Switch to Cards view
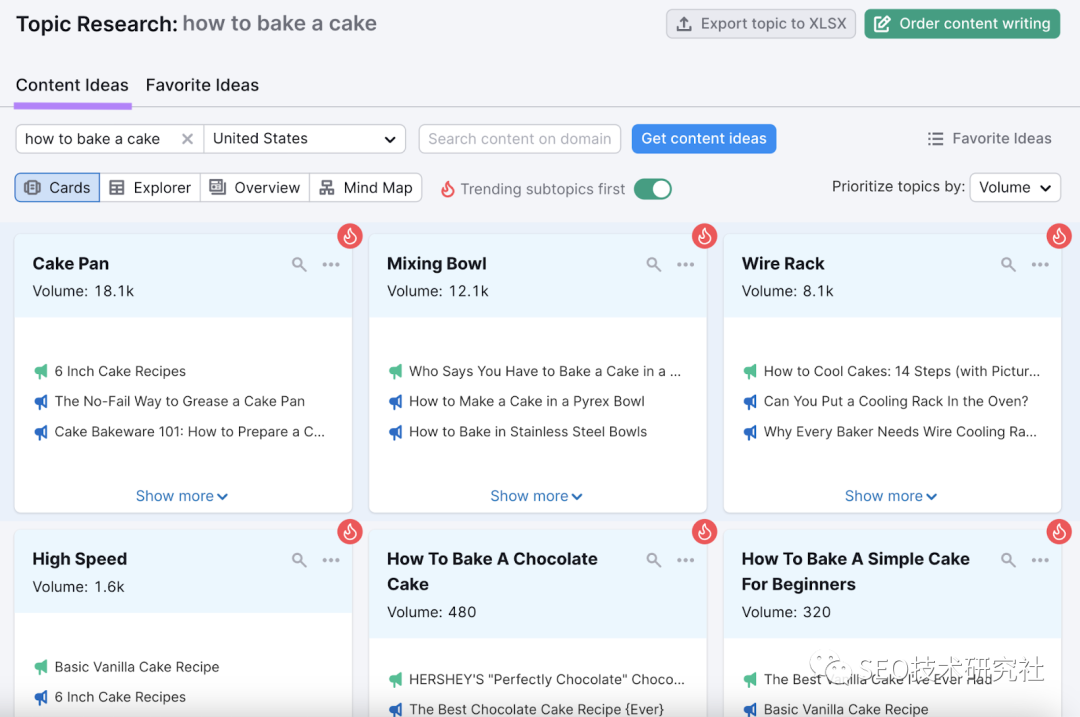The width and height of the screenshot is (1080, 717). [x=57, y=188]
